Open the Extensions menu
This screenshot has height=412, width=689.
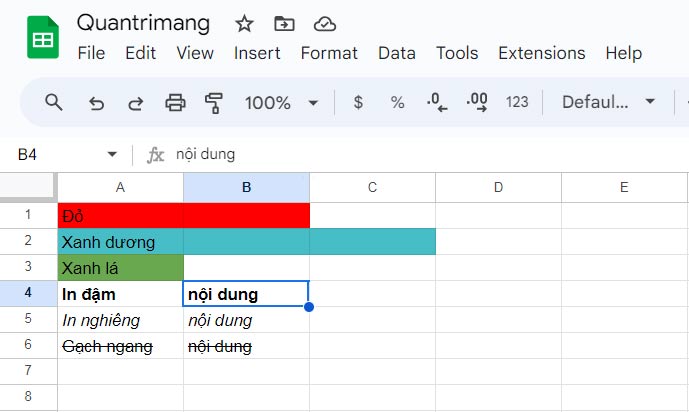[x=541, y=53]
